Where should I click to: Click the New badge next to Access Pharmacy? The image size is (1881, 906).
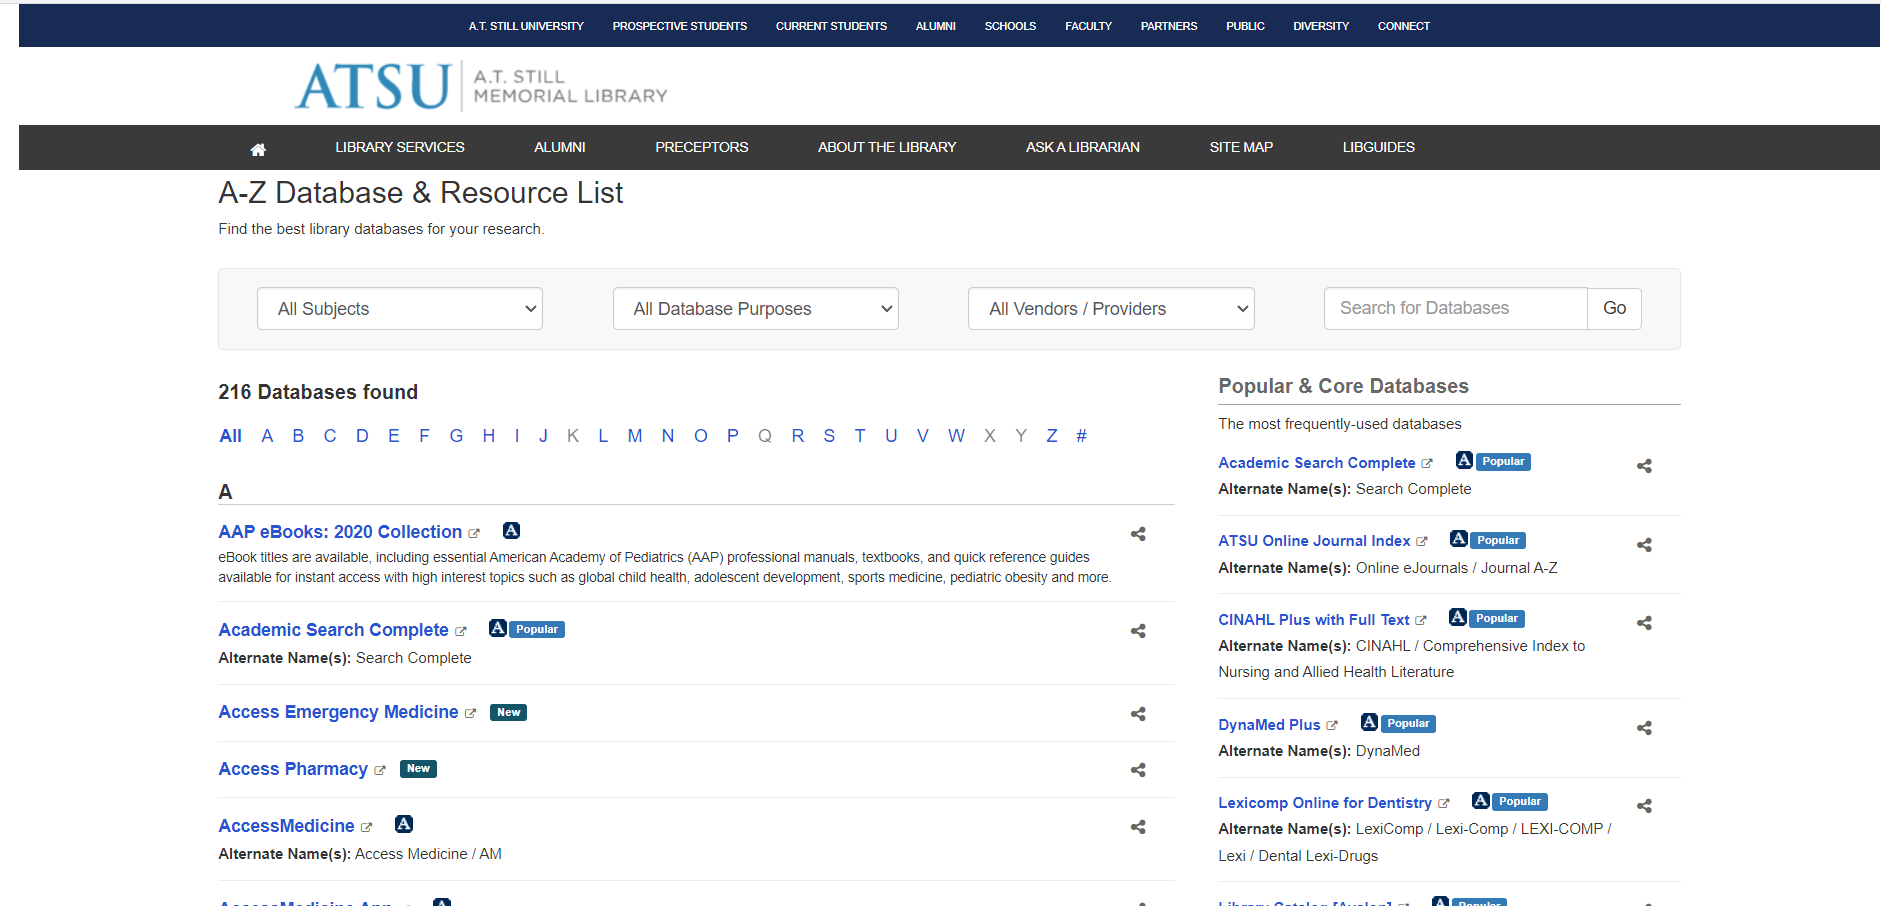coord(418,769)
